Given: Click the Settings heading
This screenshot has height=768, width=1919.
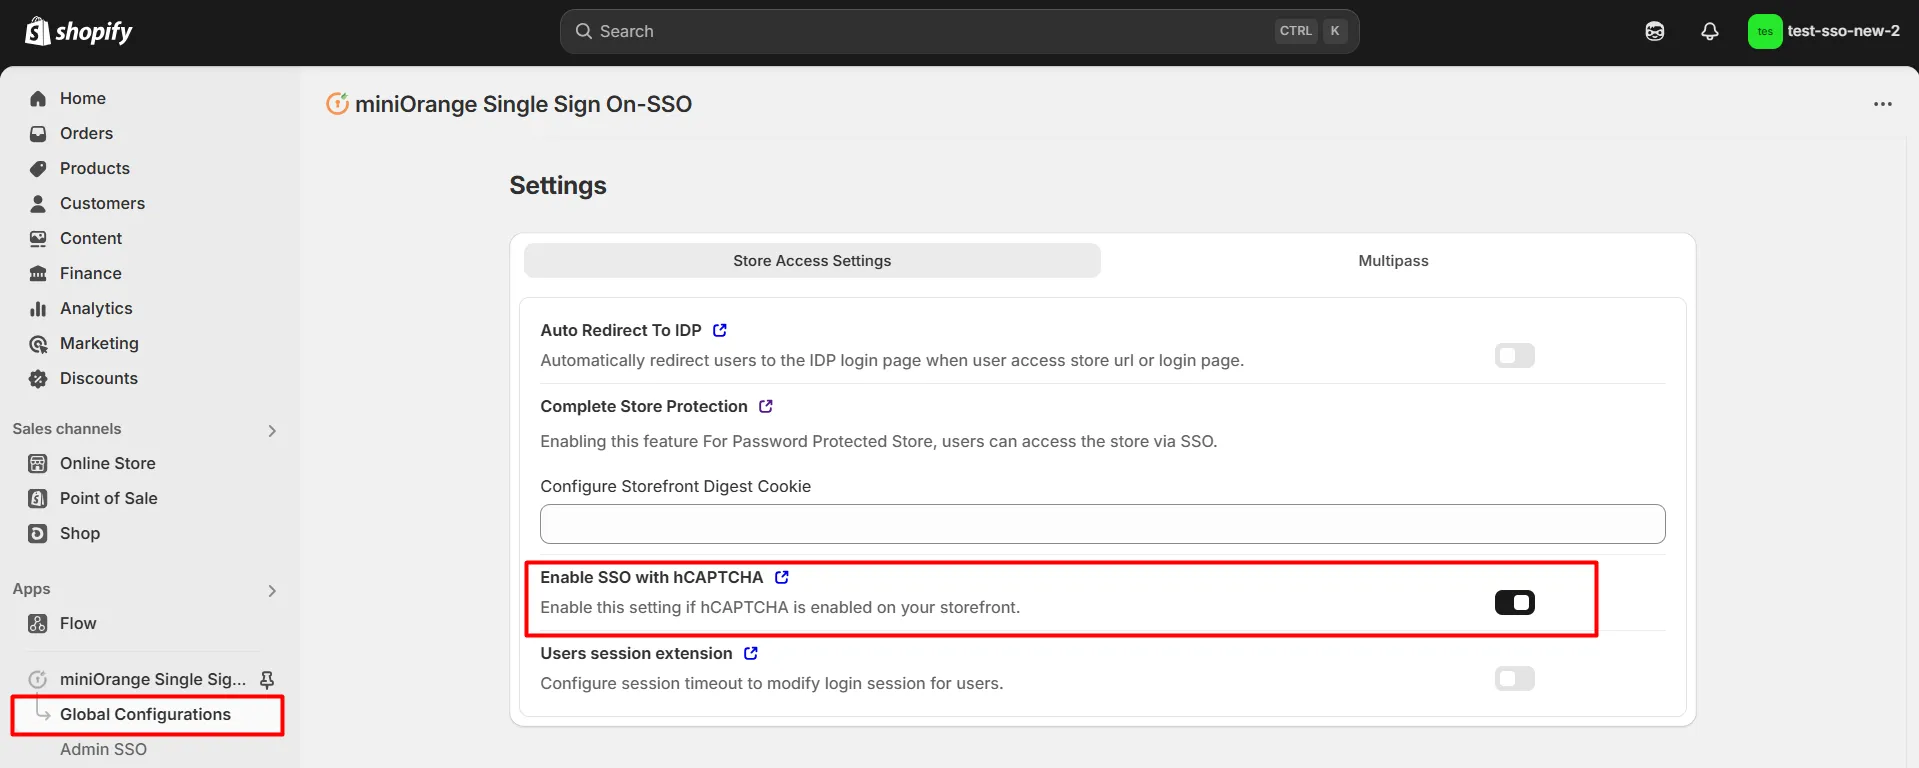Looking at the screenshot, I should tap(558, 185).
